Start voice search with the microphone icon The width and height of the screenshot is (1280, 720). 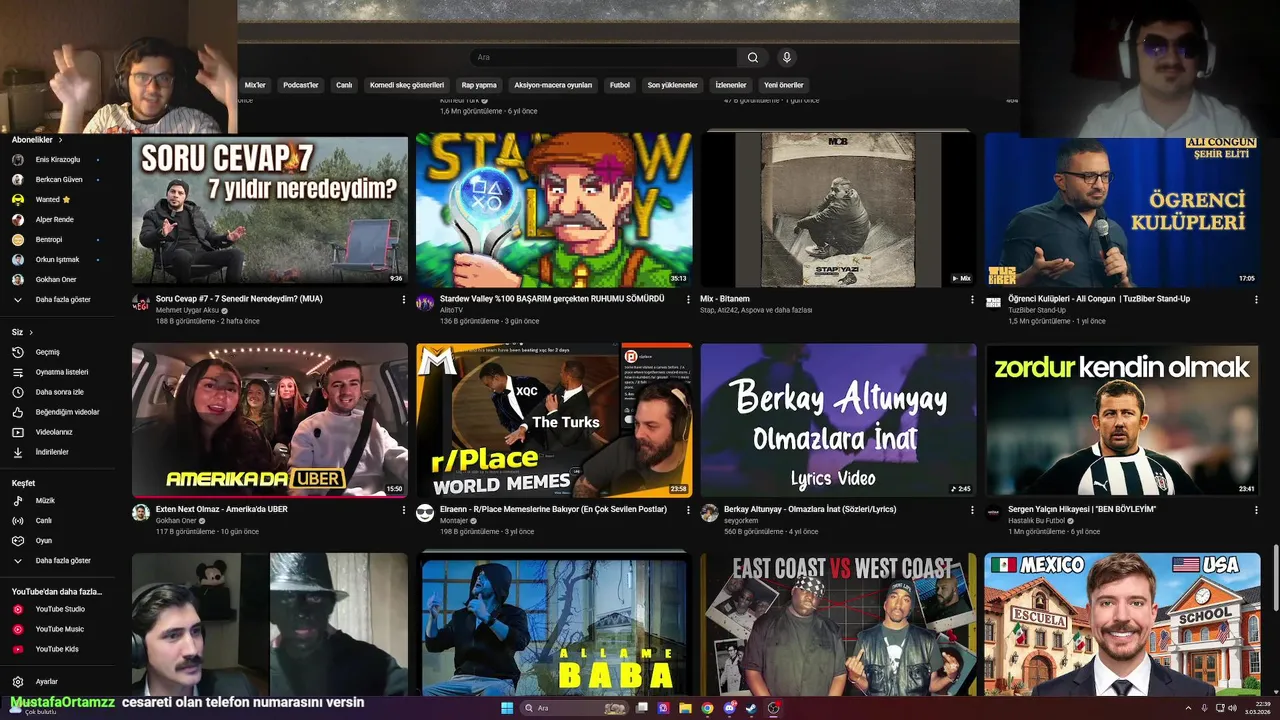(787, 58)
